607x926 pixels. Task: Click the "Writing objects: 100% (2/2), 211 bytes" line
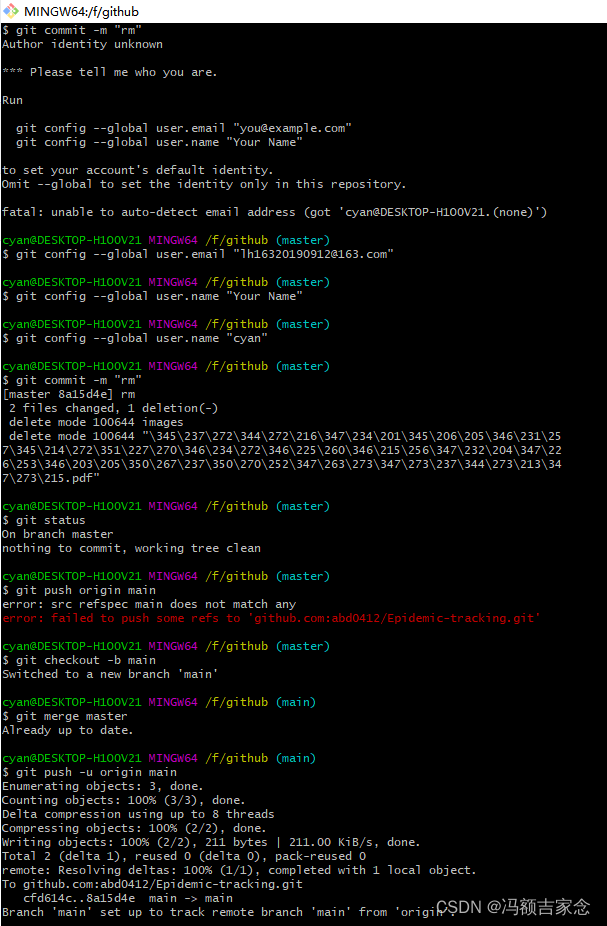tap(211, 842)
